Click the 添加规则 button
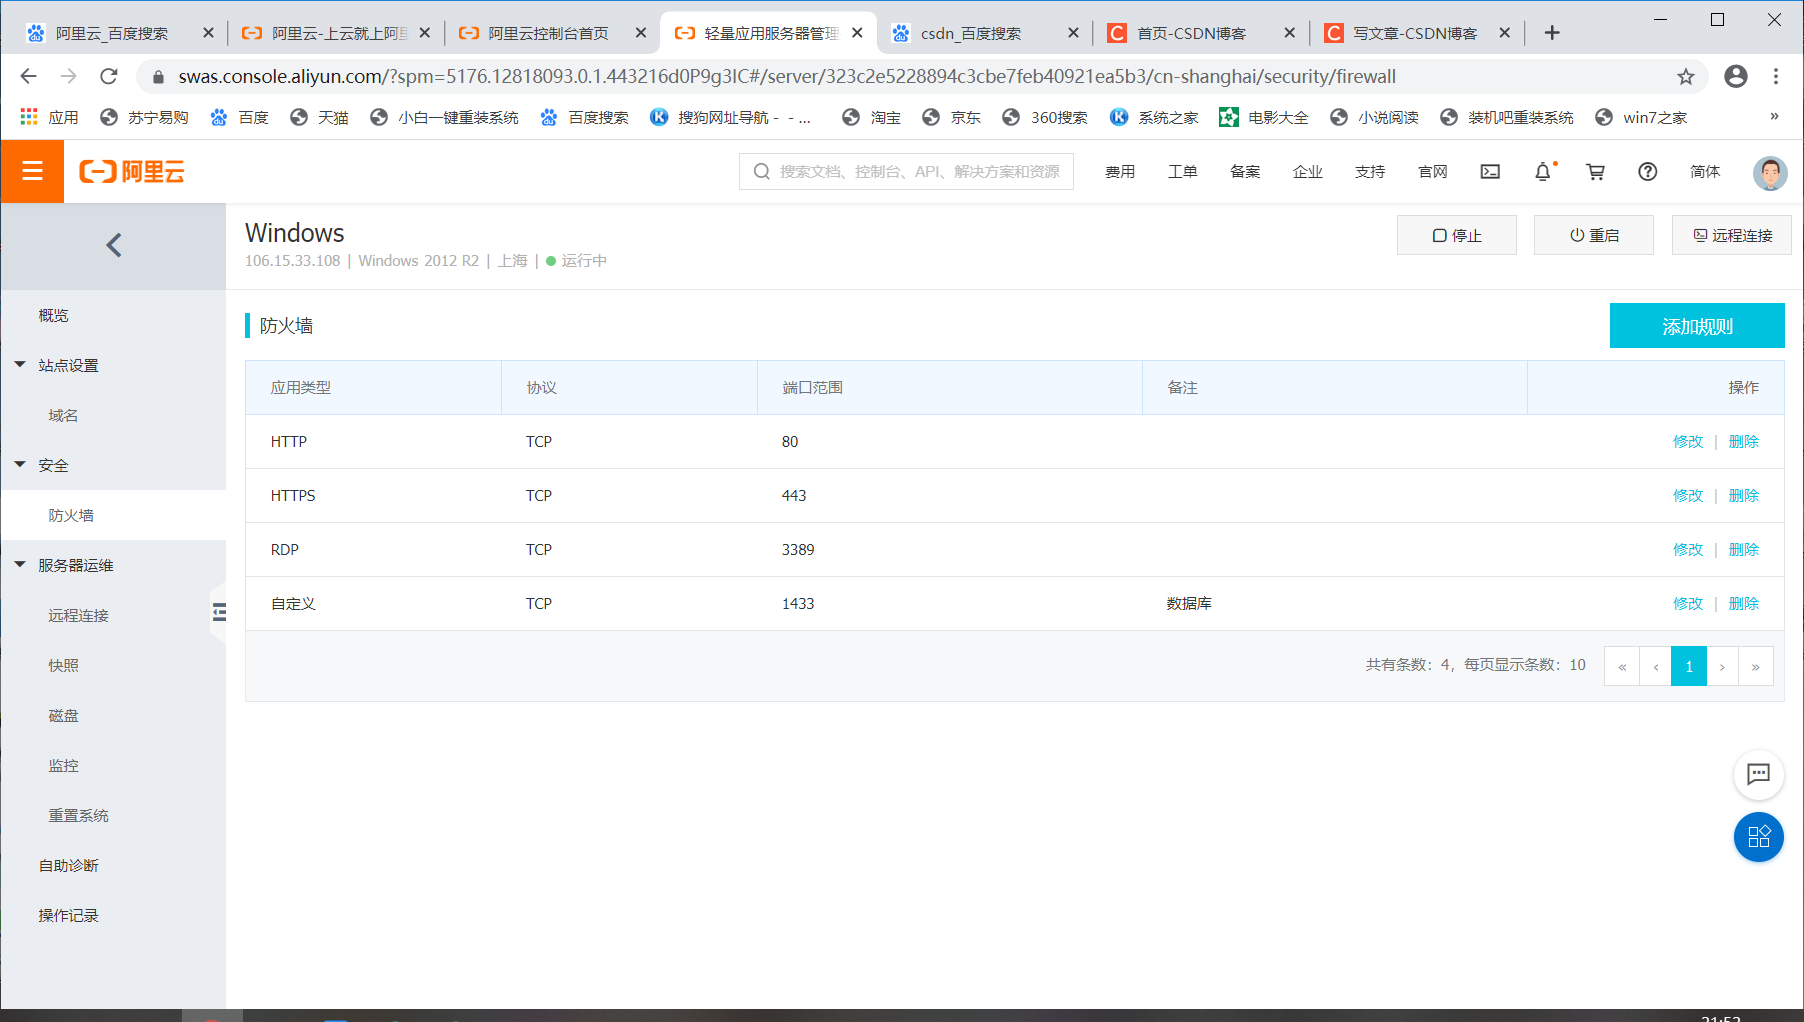The height and width of the screenshot is (1022, 1804). click(1696, 325)
